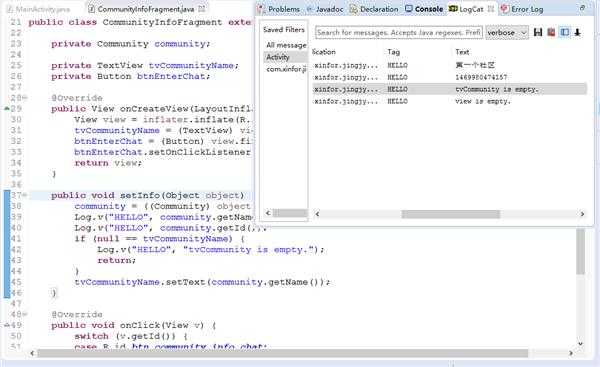
Task: Toggle LogCat scroll lock down-arrow icon
Action: pyautogui.click(x=577, y=33)
